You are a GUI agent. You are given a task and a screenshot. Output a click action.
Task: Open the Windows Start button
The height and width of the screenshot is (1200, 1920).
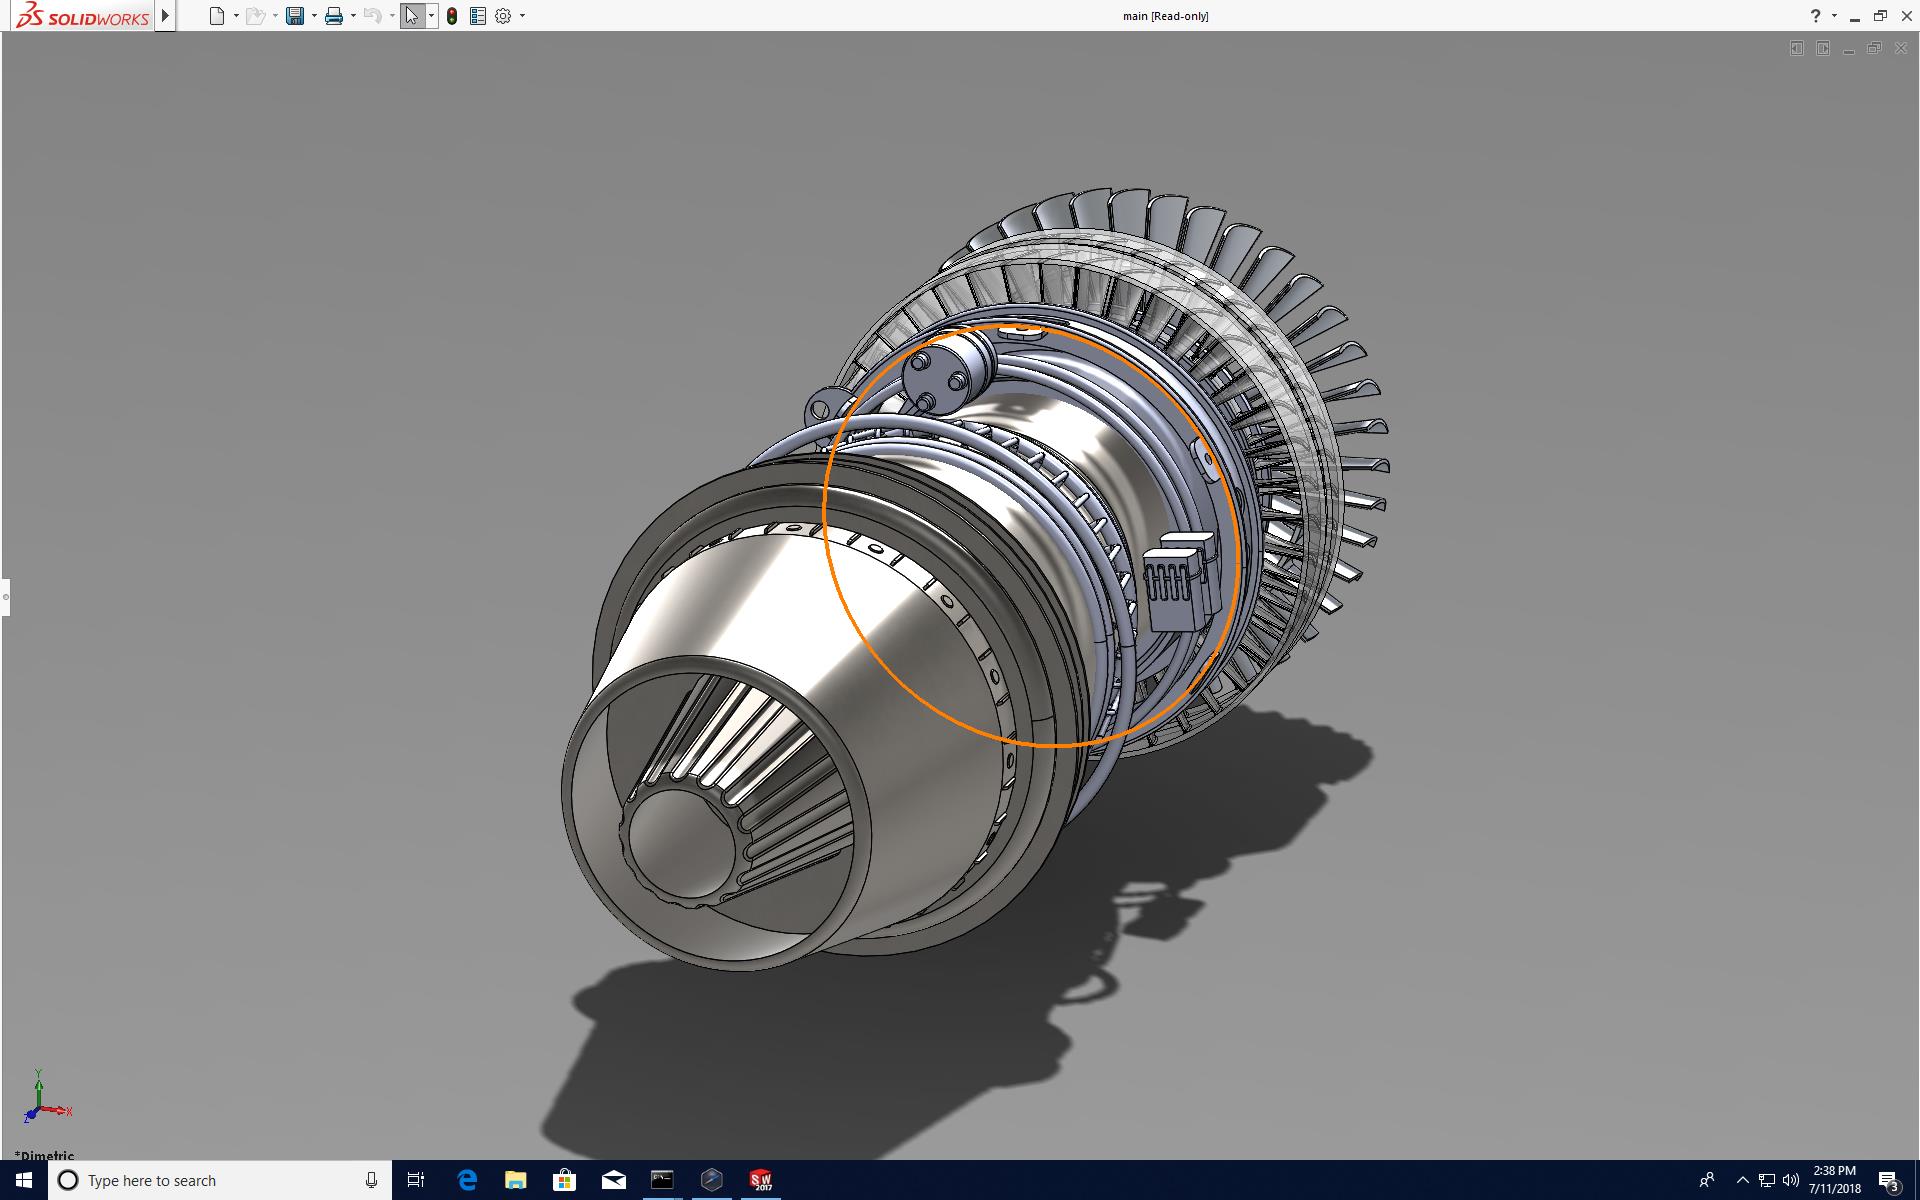[24, 1180]
